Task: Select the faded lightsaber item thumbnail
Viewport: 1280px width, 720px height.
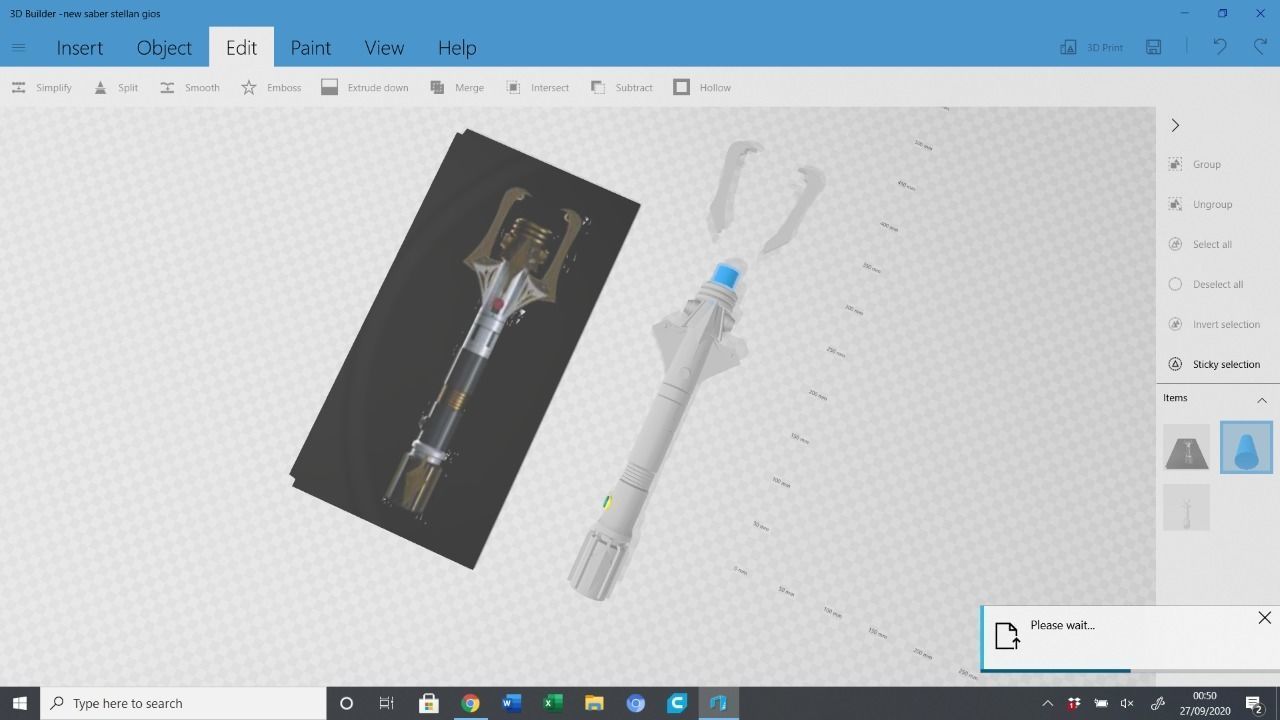Action: point(1187,508)
